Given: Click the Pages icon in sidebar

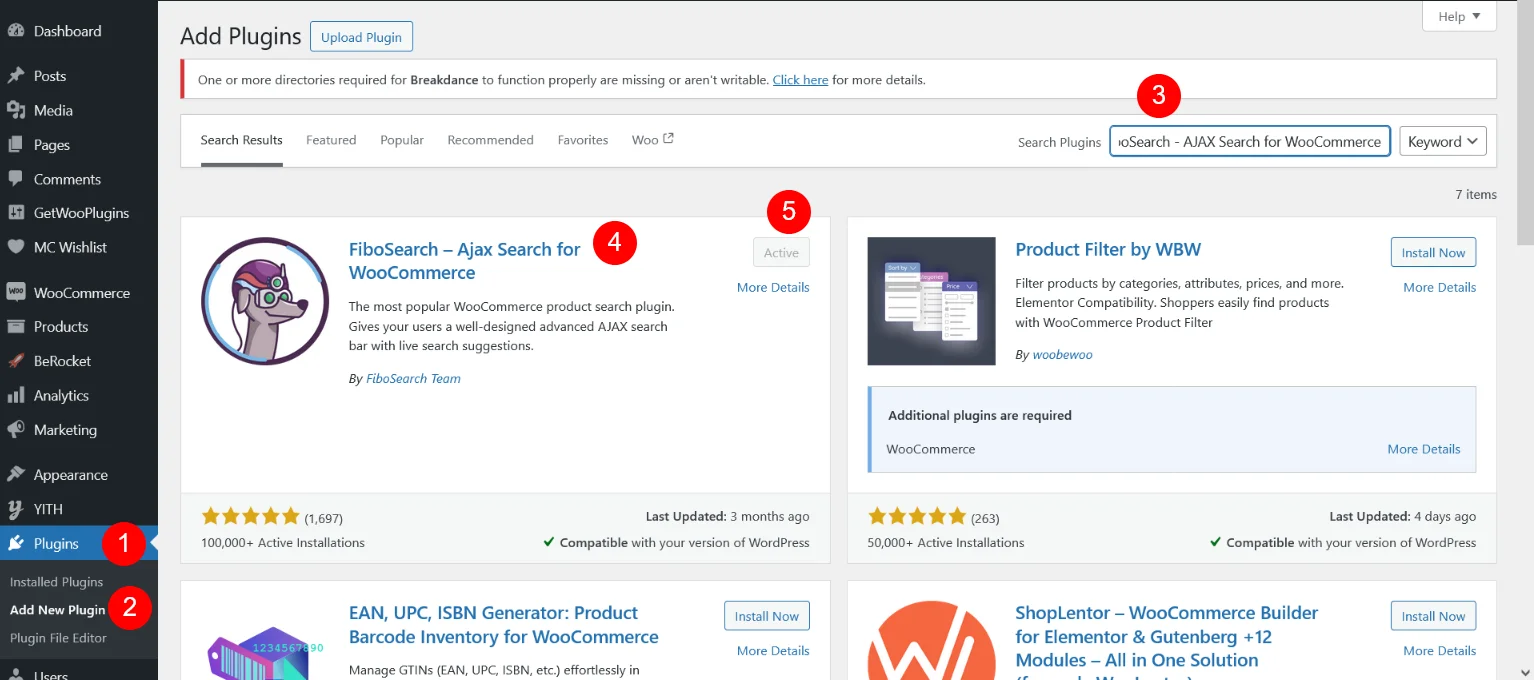Looking at the screenshot, I should (16, 145).
